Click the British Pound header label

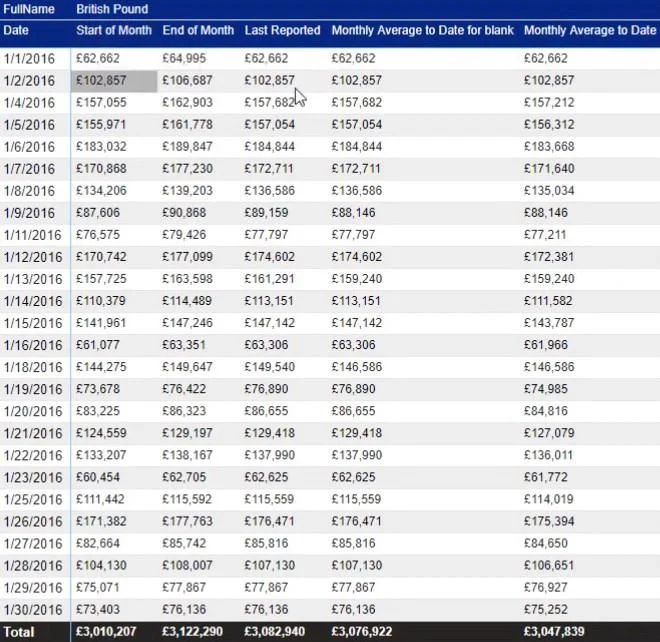click(x=112, y=9)
